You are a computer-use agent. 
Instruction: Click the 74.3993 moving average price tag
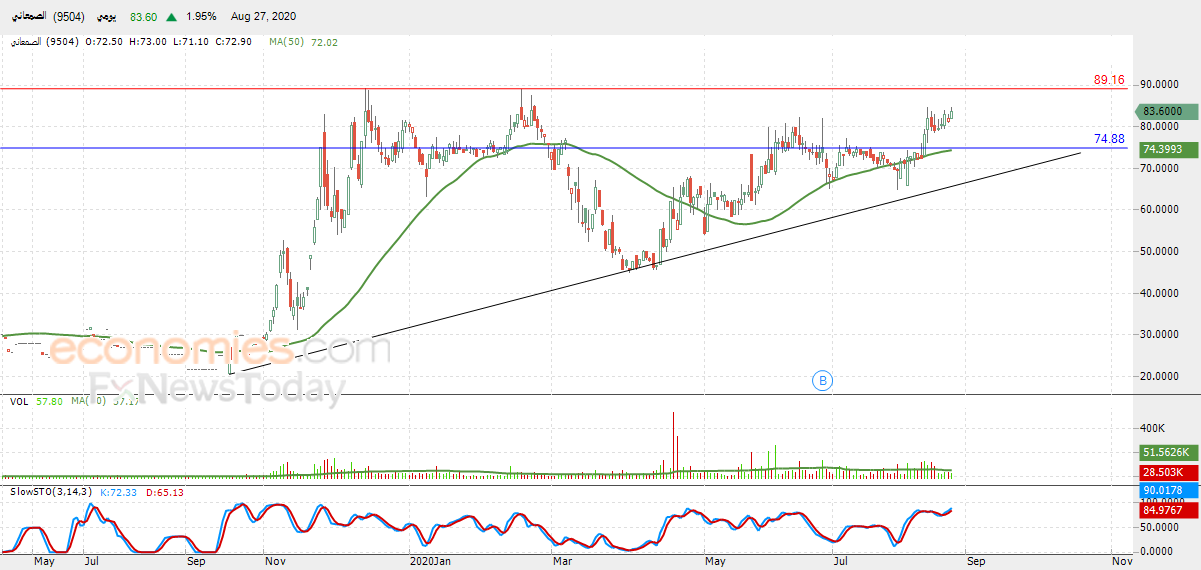click(x=1167, y=149)
